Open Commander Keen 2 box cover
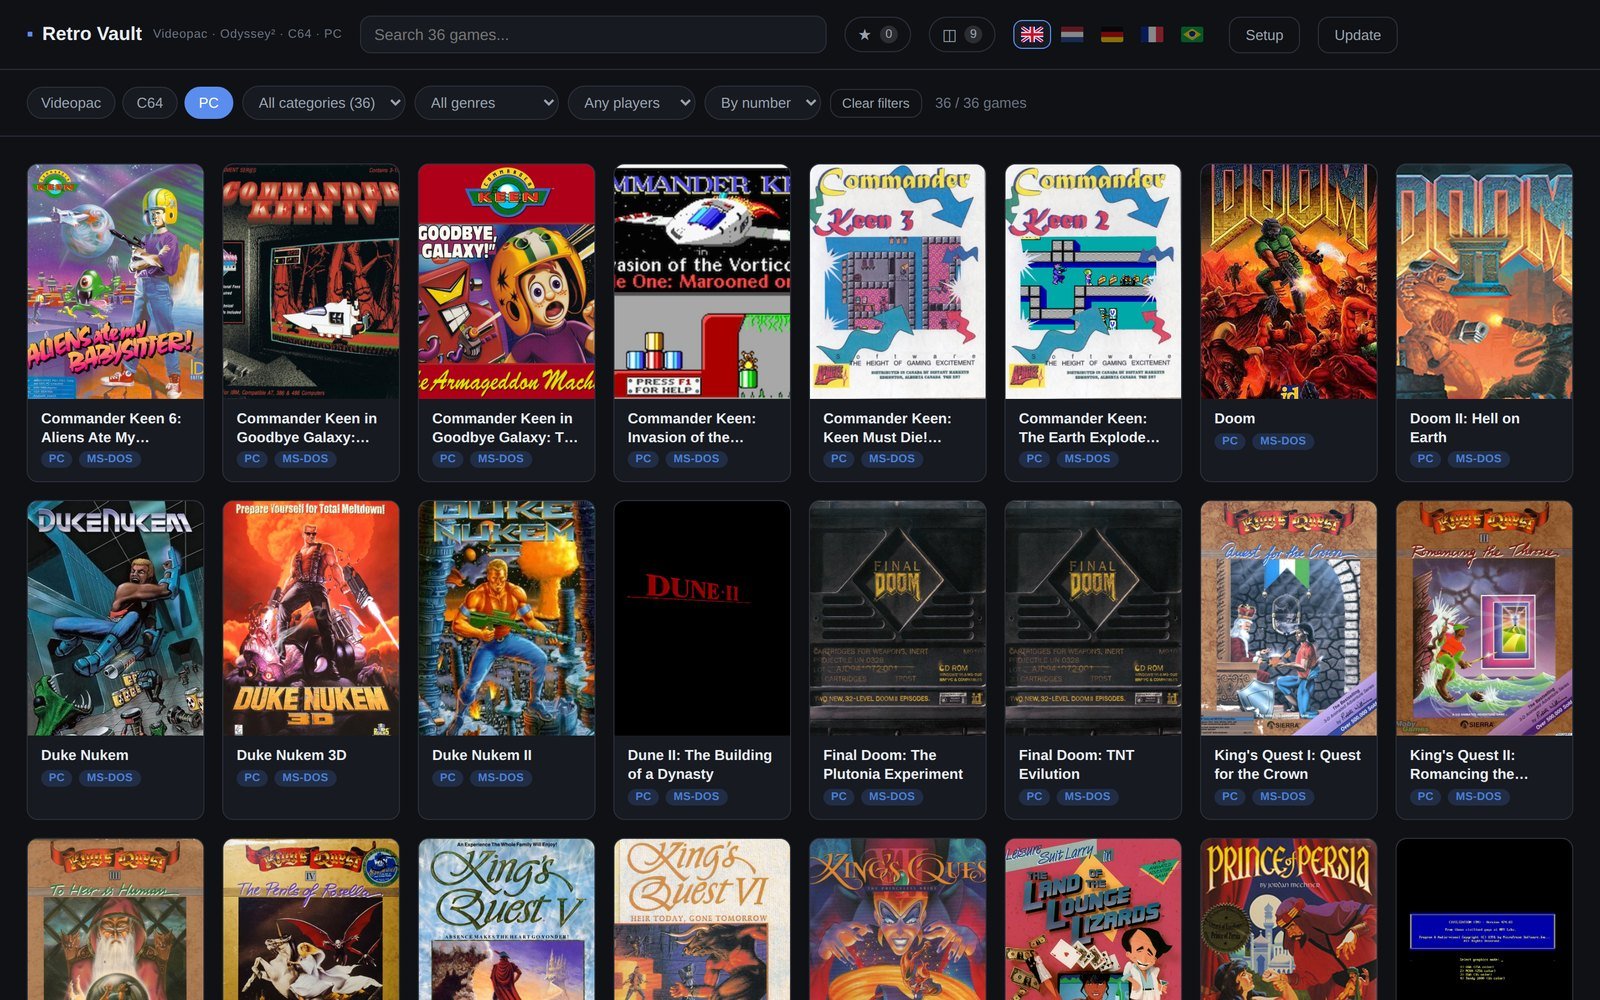The height and width of the screenshot is (1000, 1600). 1093,282
